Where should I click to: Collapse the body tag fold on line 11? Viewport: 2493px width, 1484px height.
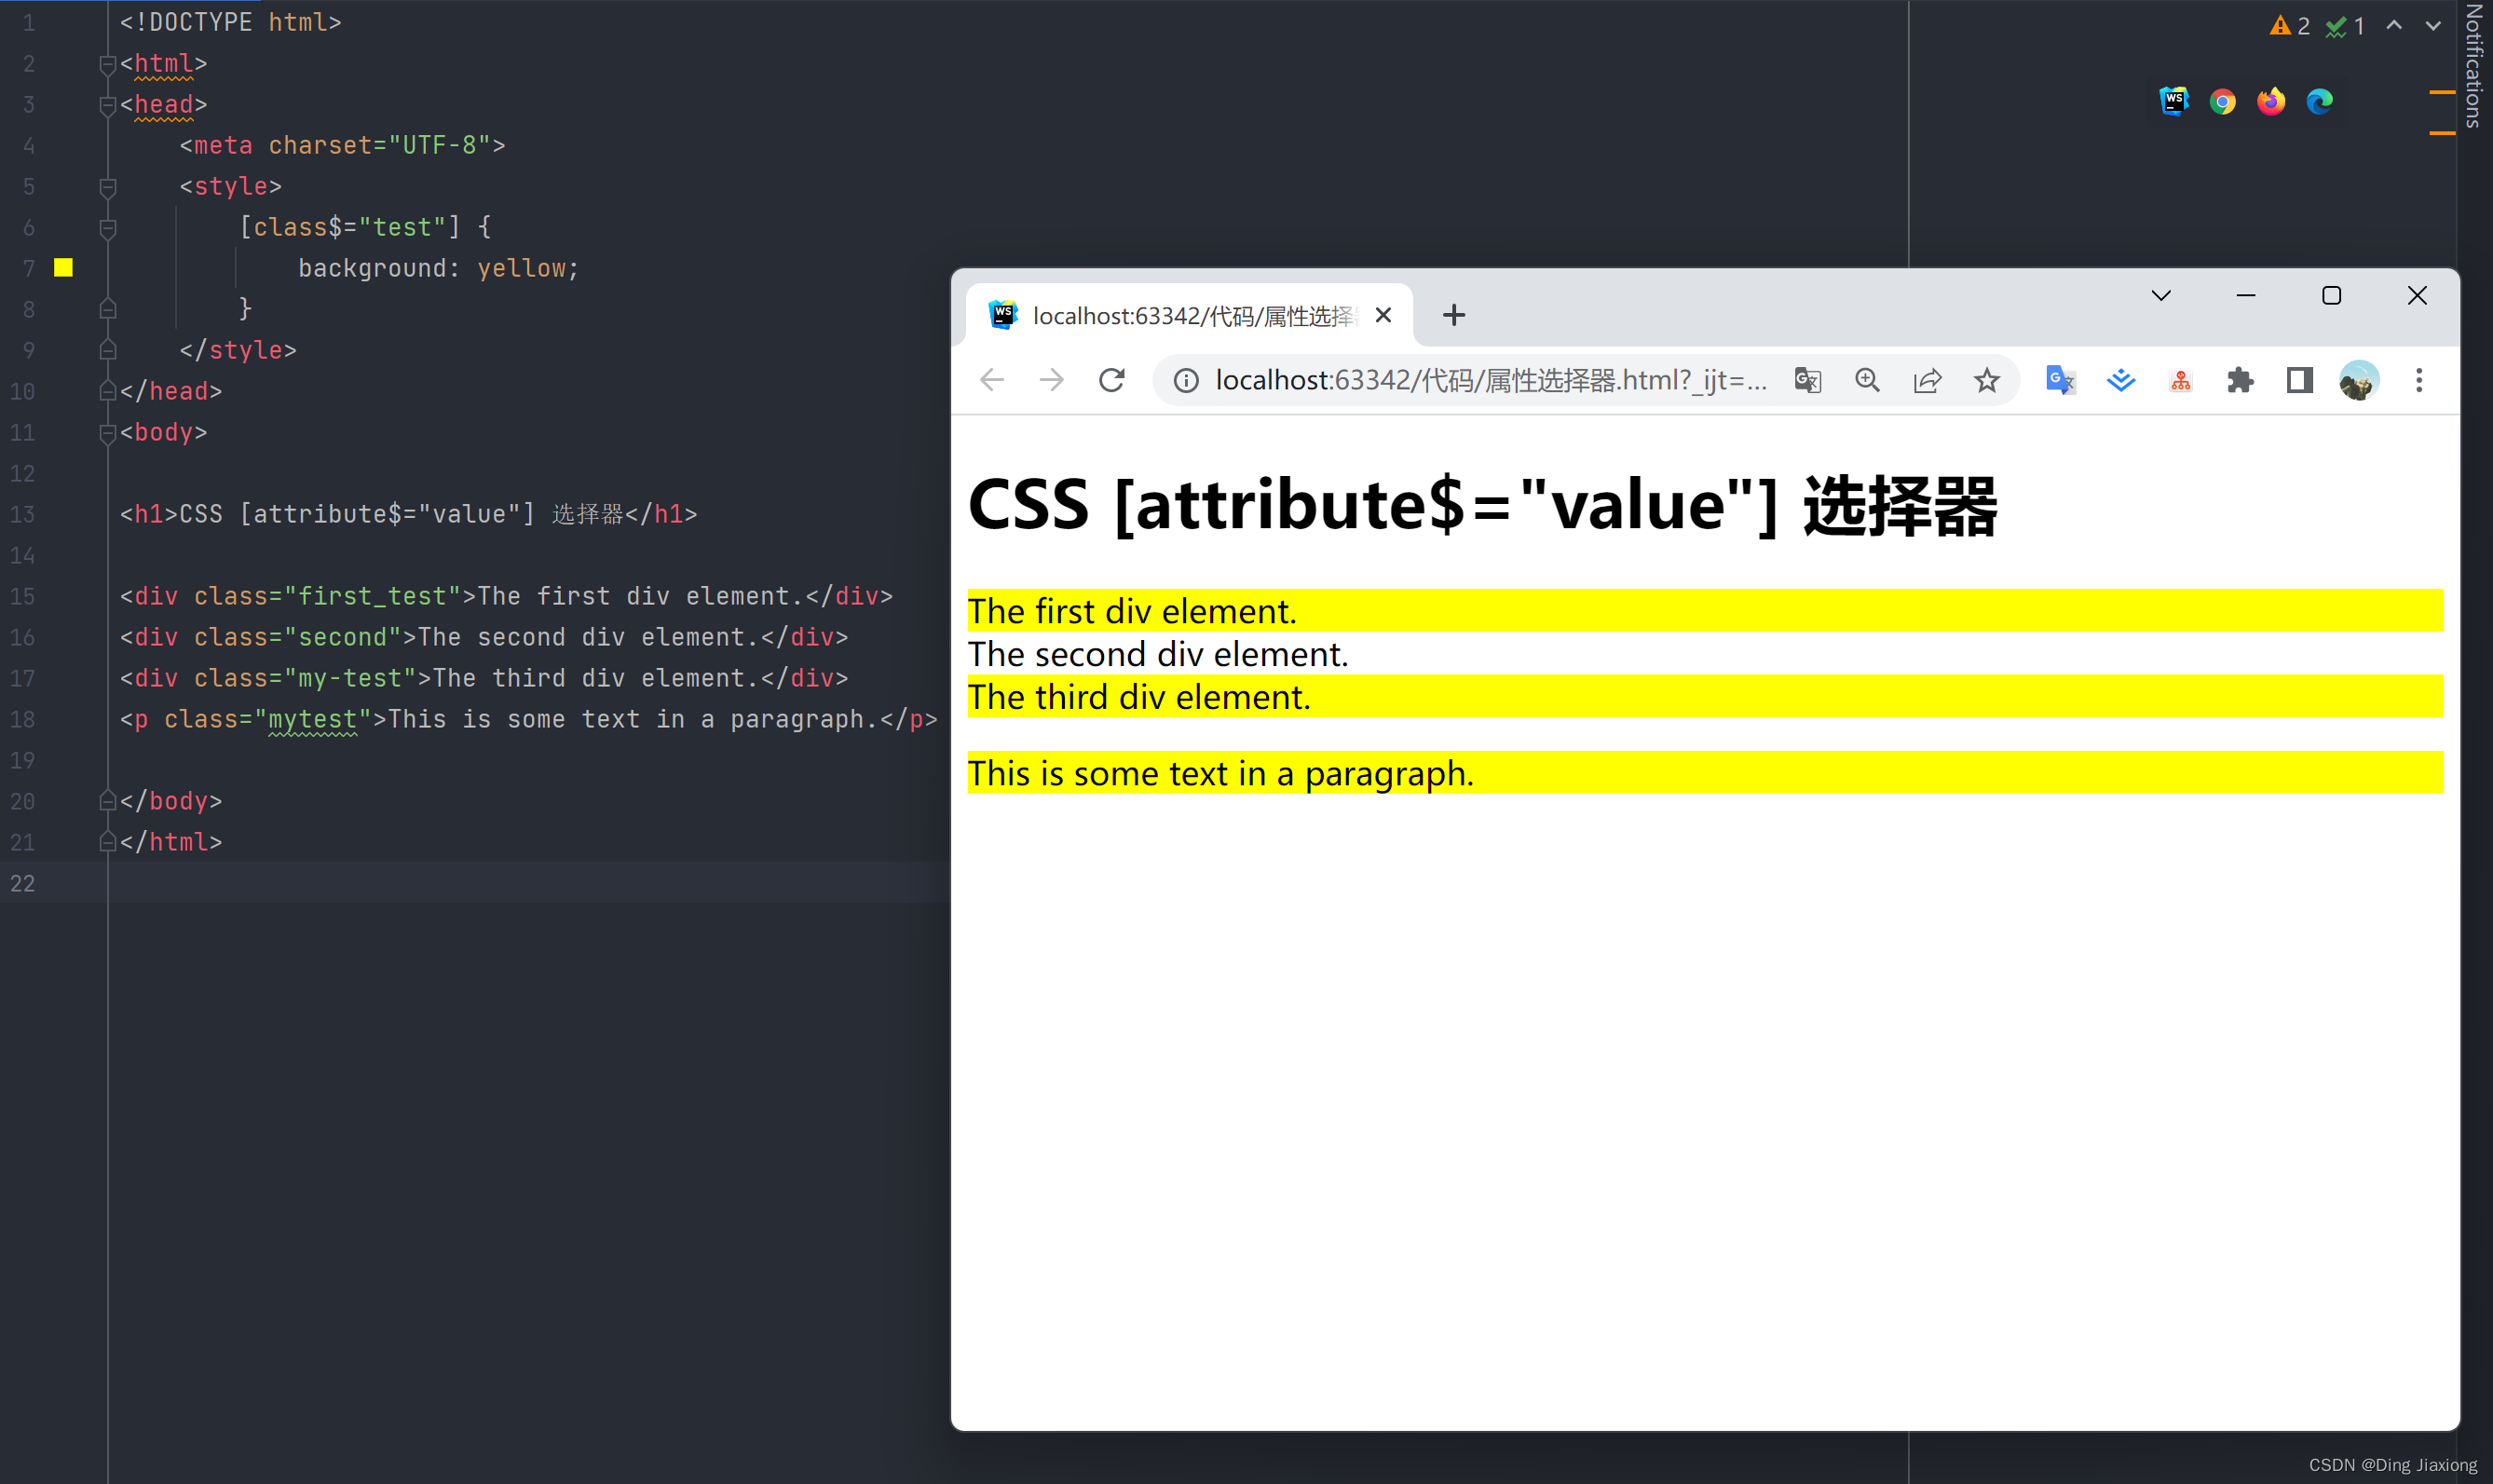click(108, 434)
